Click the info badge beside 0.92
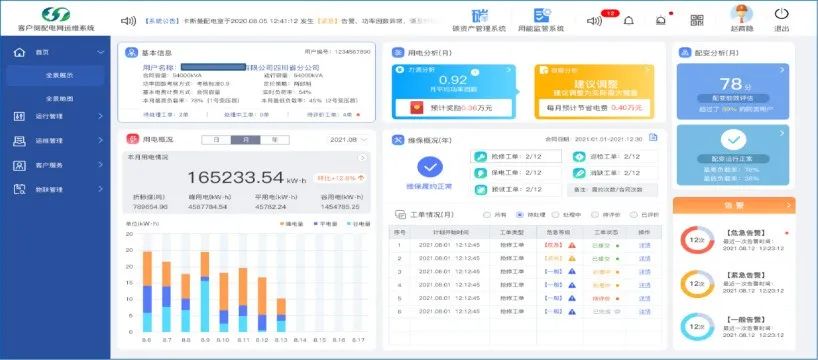 475,73
